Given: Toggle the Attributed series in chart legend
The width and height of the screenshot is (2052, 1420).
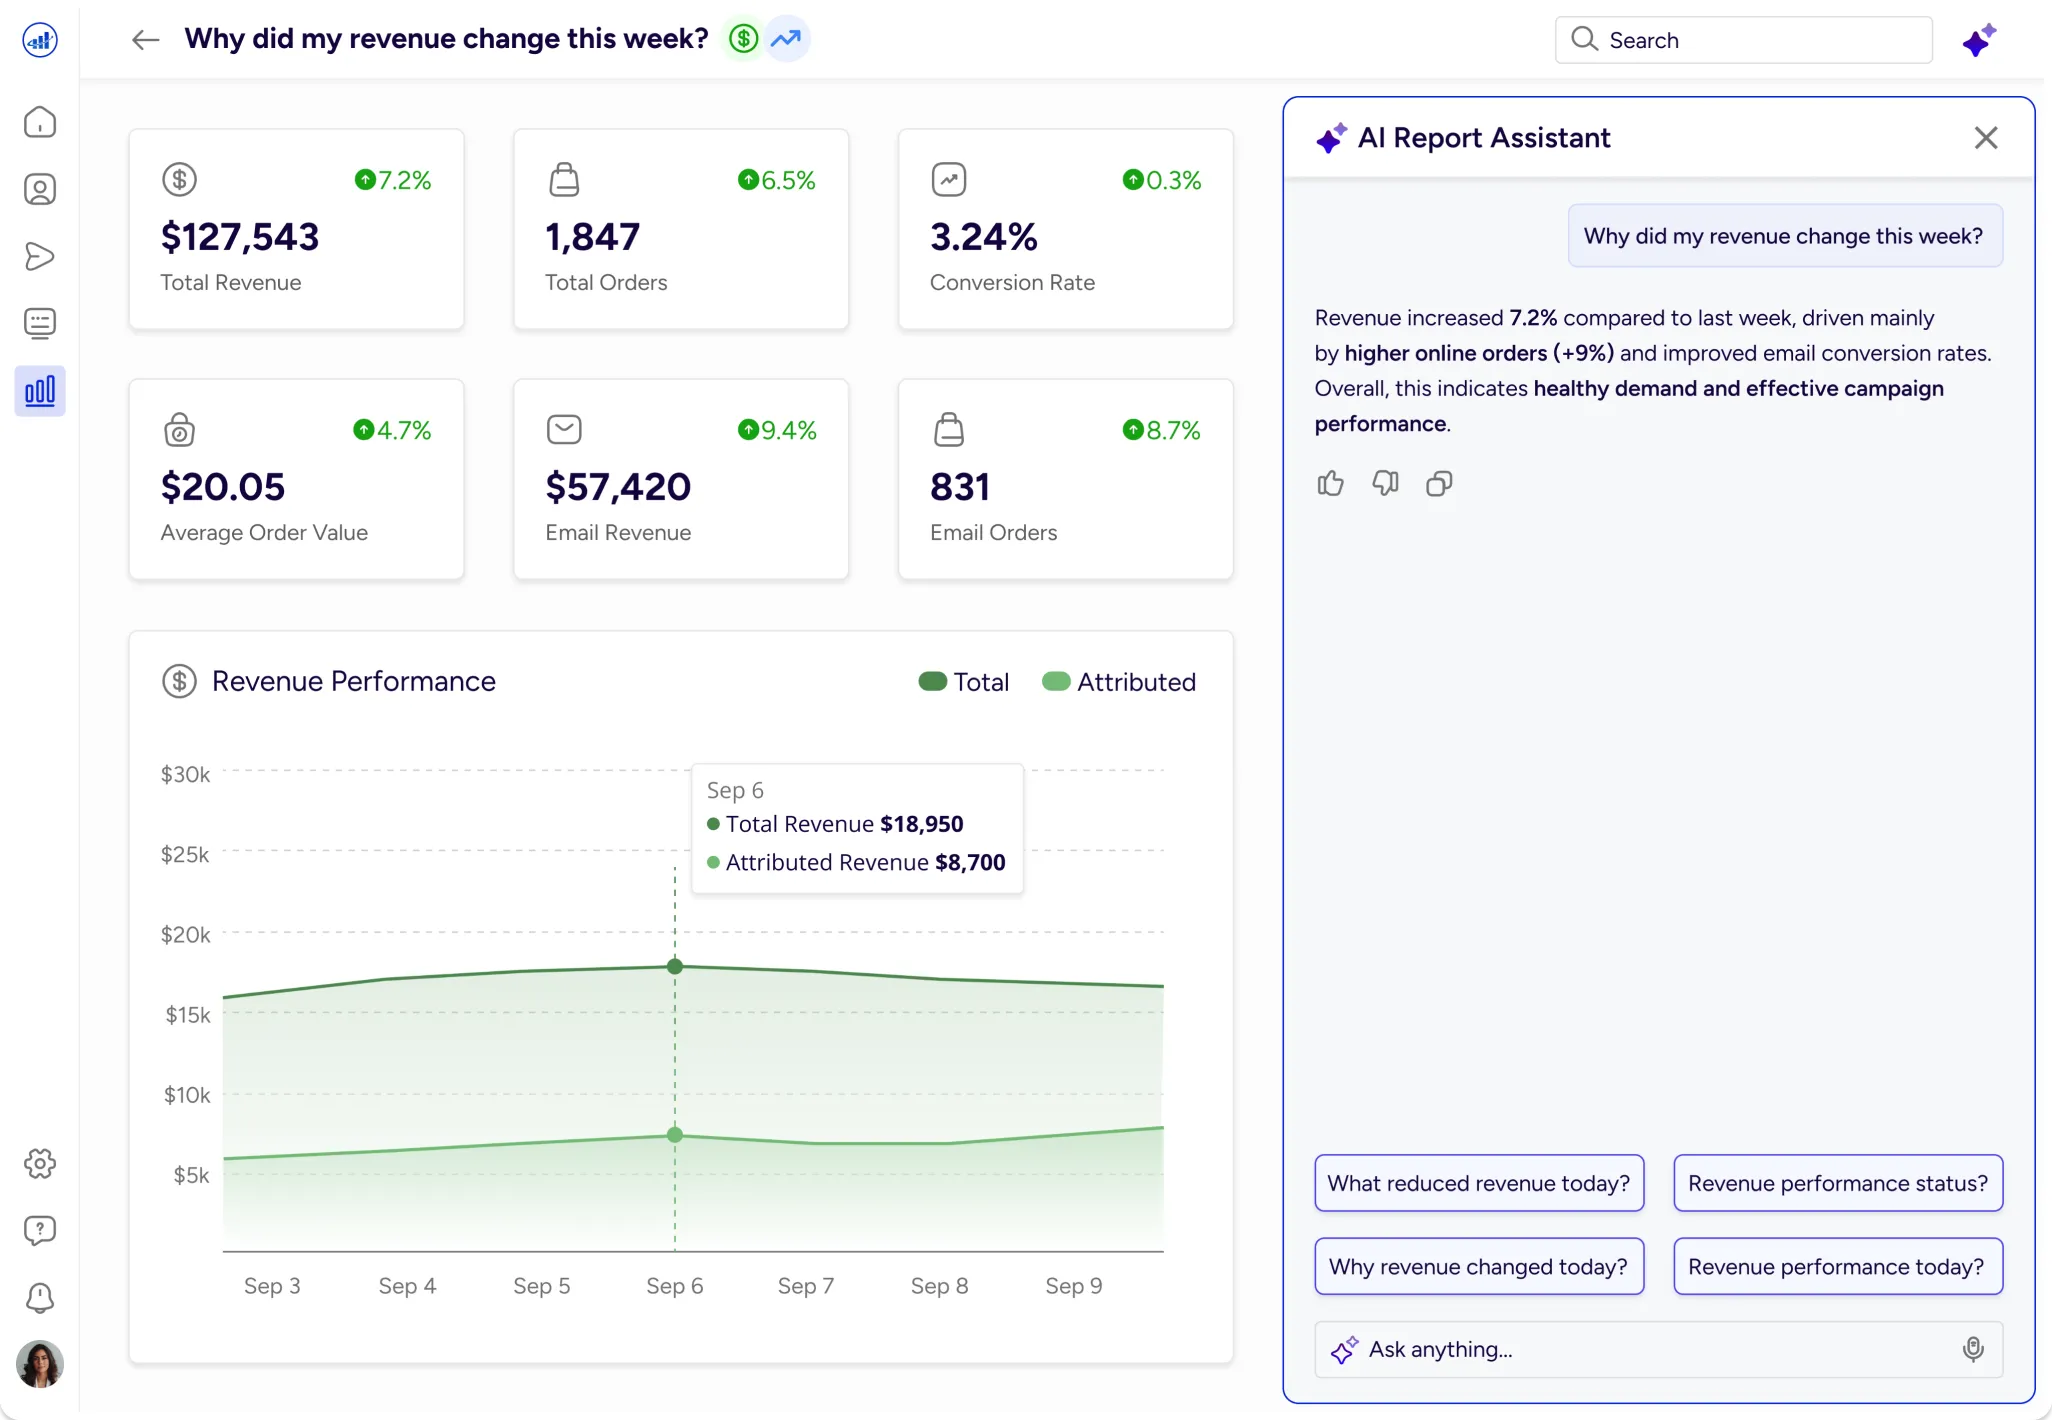Looking at the screenshot, I should 1119,682.
